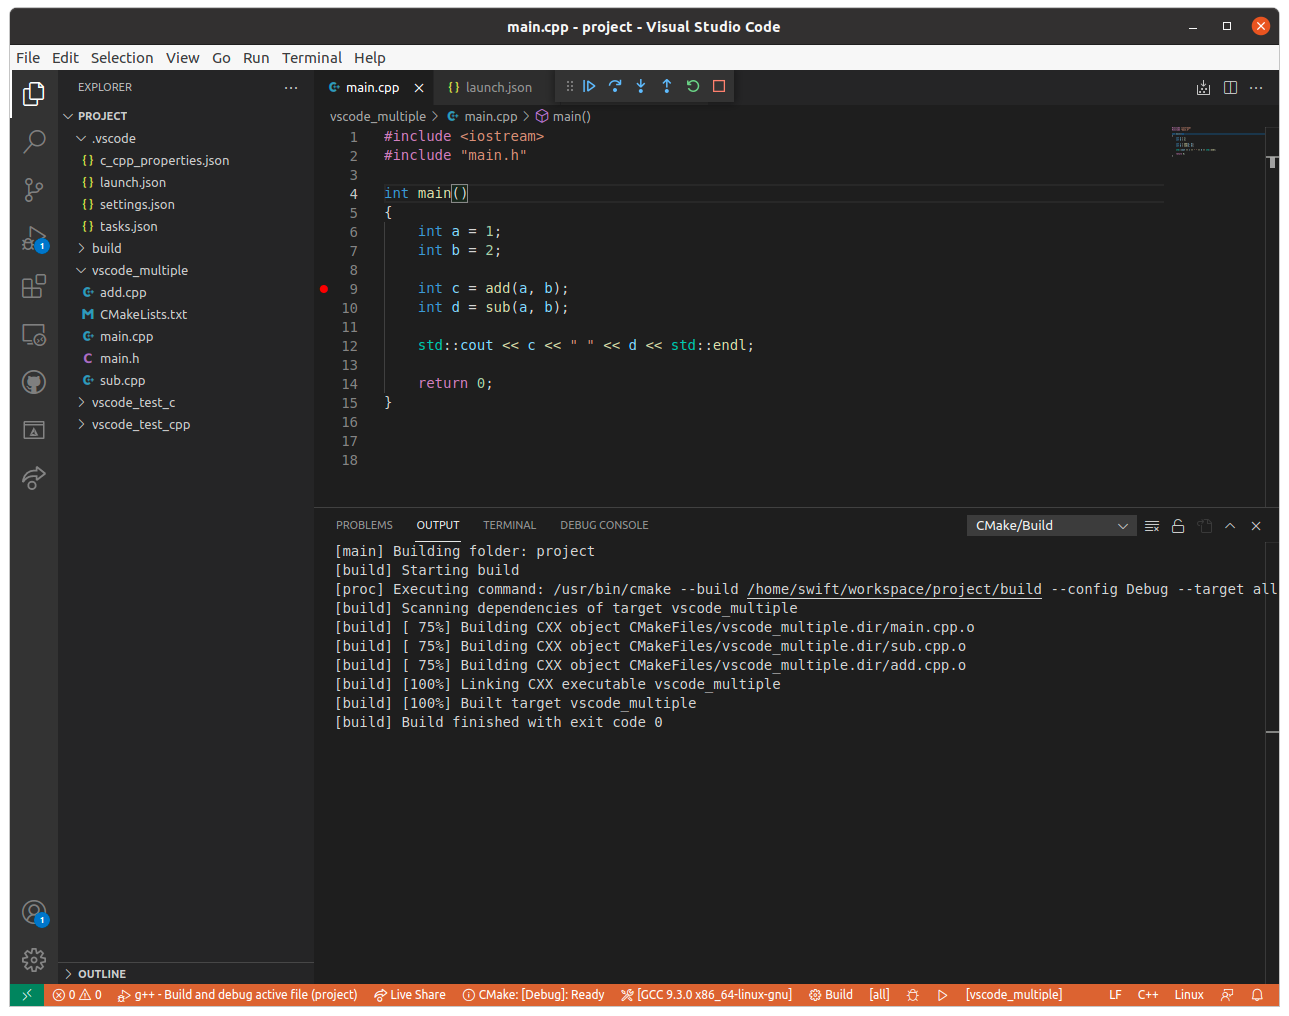This screenshot has height=1016, width=1289.
Task: Open sub.cpp in the explorer
Action: (x=186, y=380)
